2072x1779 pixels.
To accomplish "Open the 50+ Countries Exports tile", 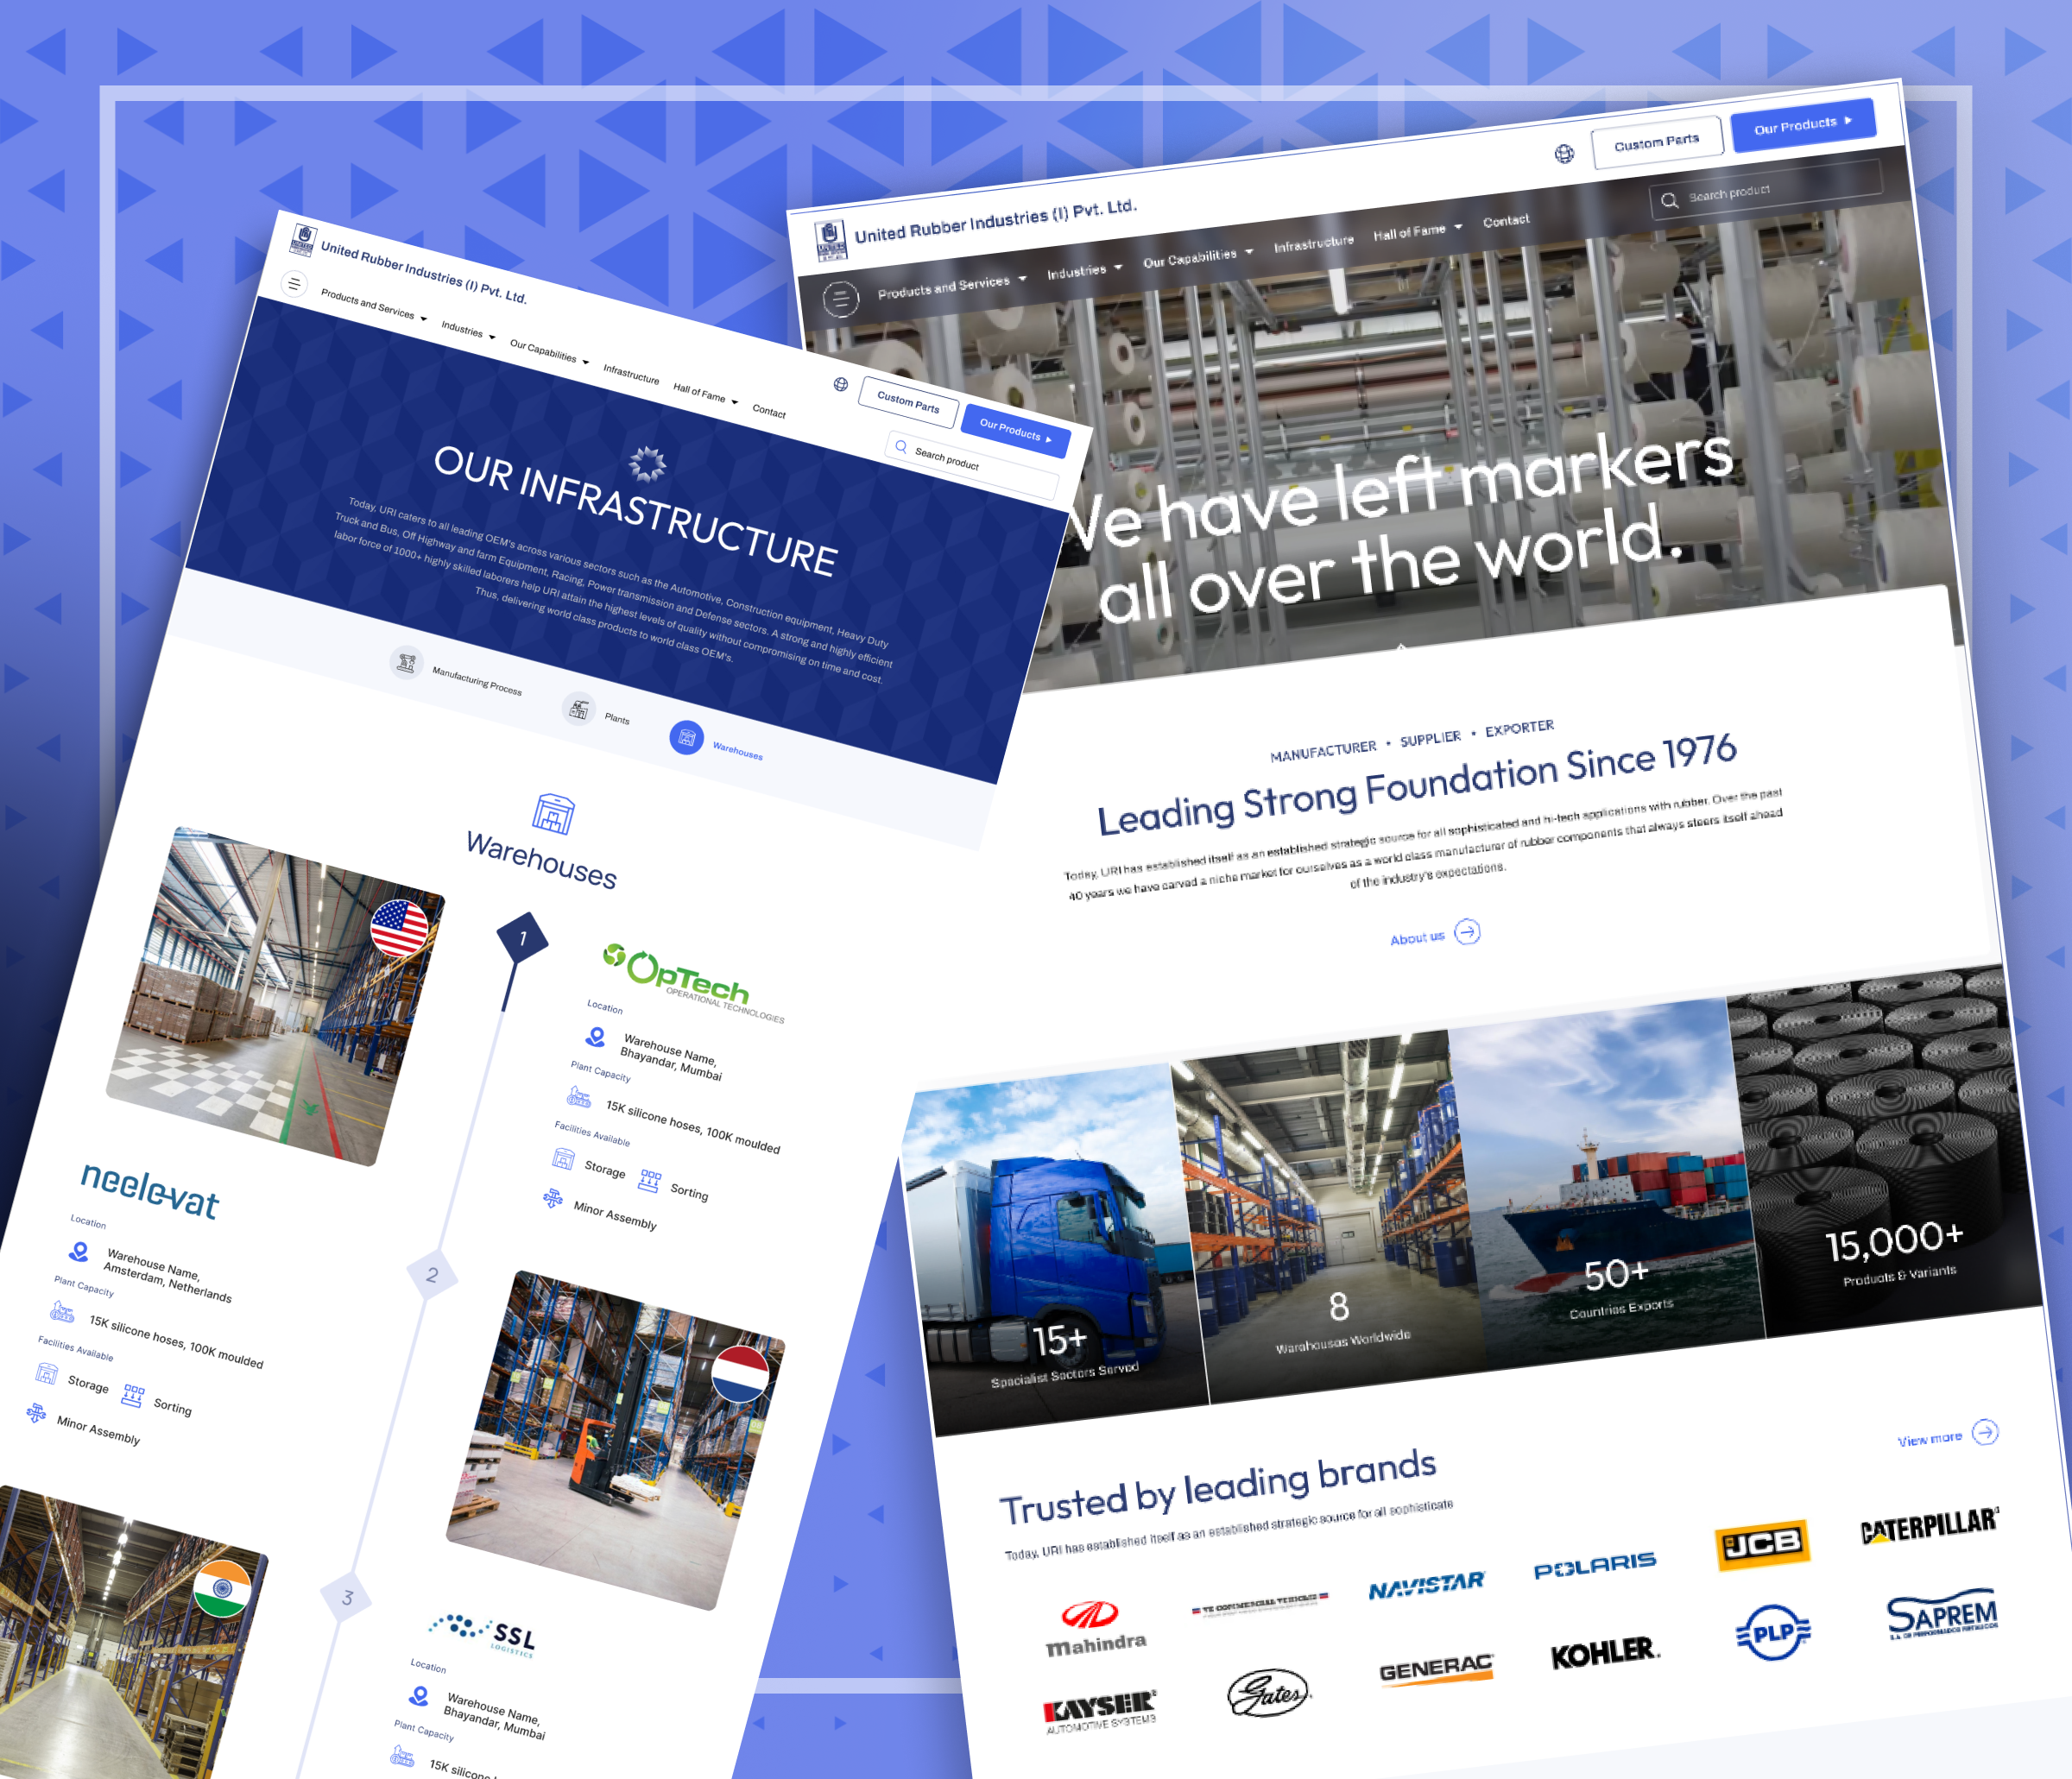I will [1607, 1184].
